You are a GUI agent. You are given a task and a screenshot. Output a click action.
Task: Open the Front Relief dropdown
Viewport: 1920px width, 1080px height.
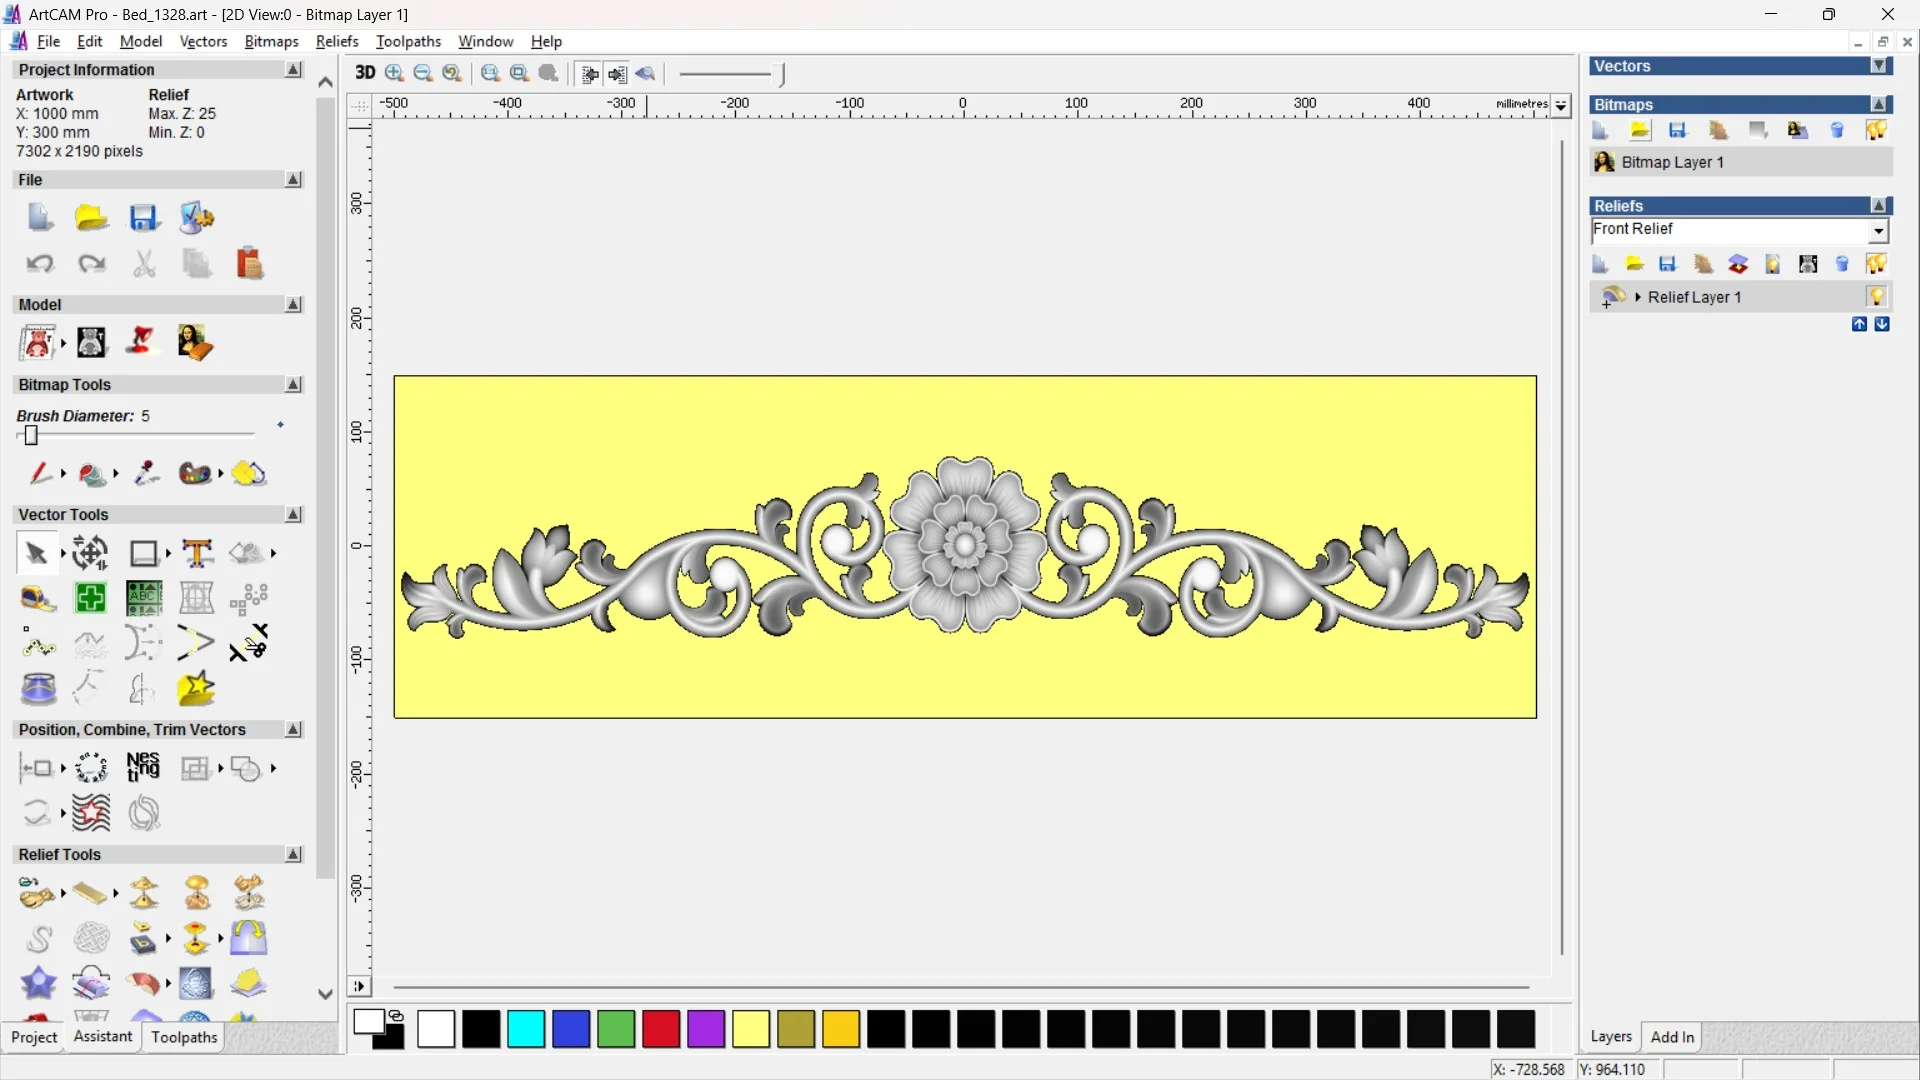(x=1878, y=231)
